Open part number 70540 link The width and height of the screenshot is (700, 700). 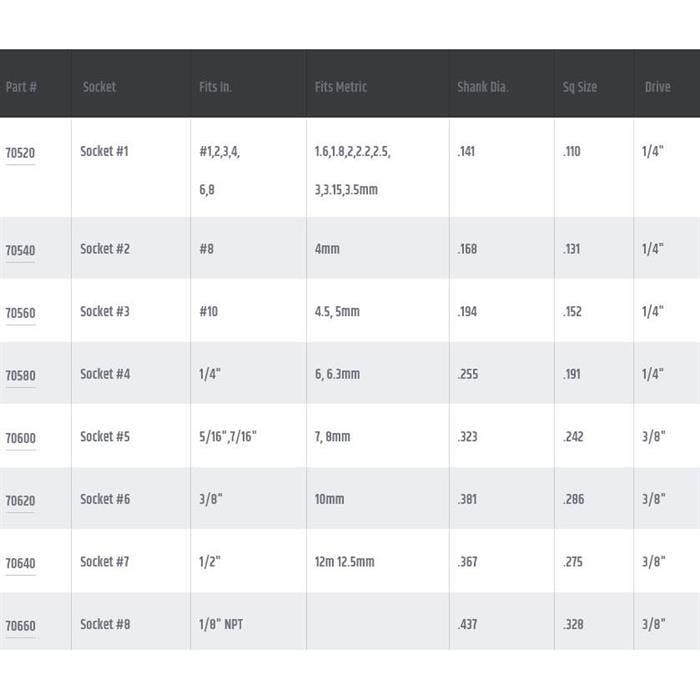tap(20, 251)
